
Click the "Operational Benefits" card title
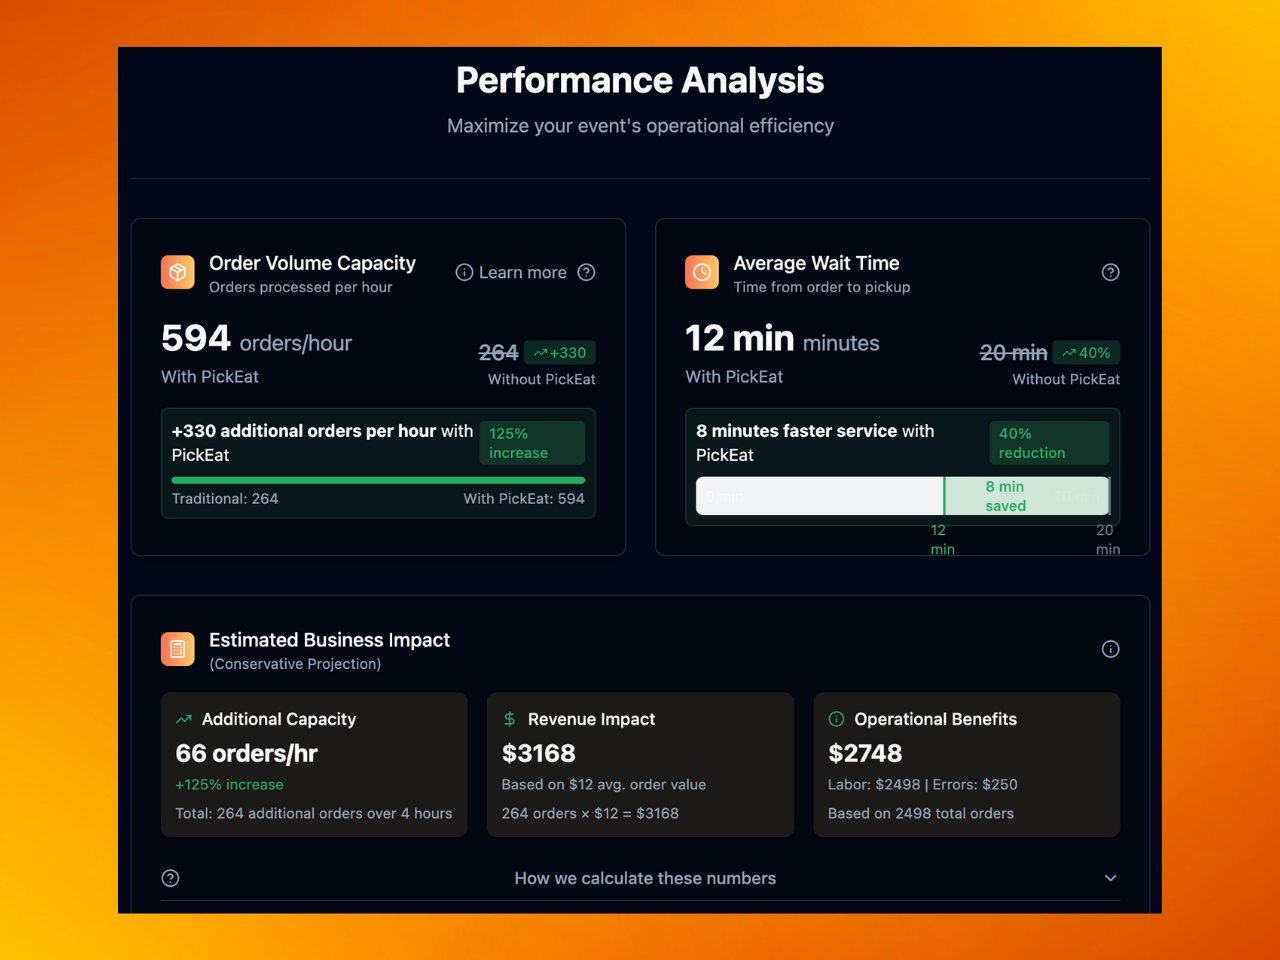[x=935, y=719]
